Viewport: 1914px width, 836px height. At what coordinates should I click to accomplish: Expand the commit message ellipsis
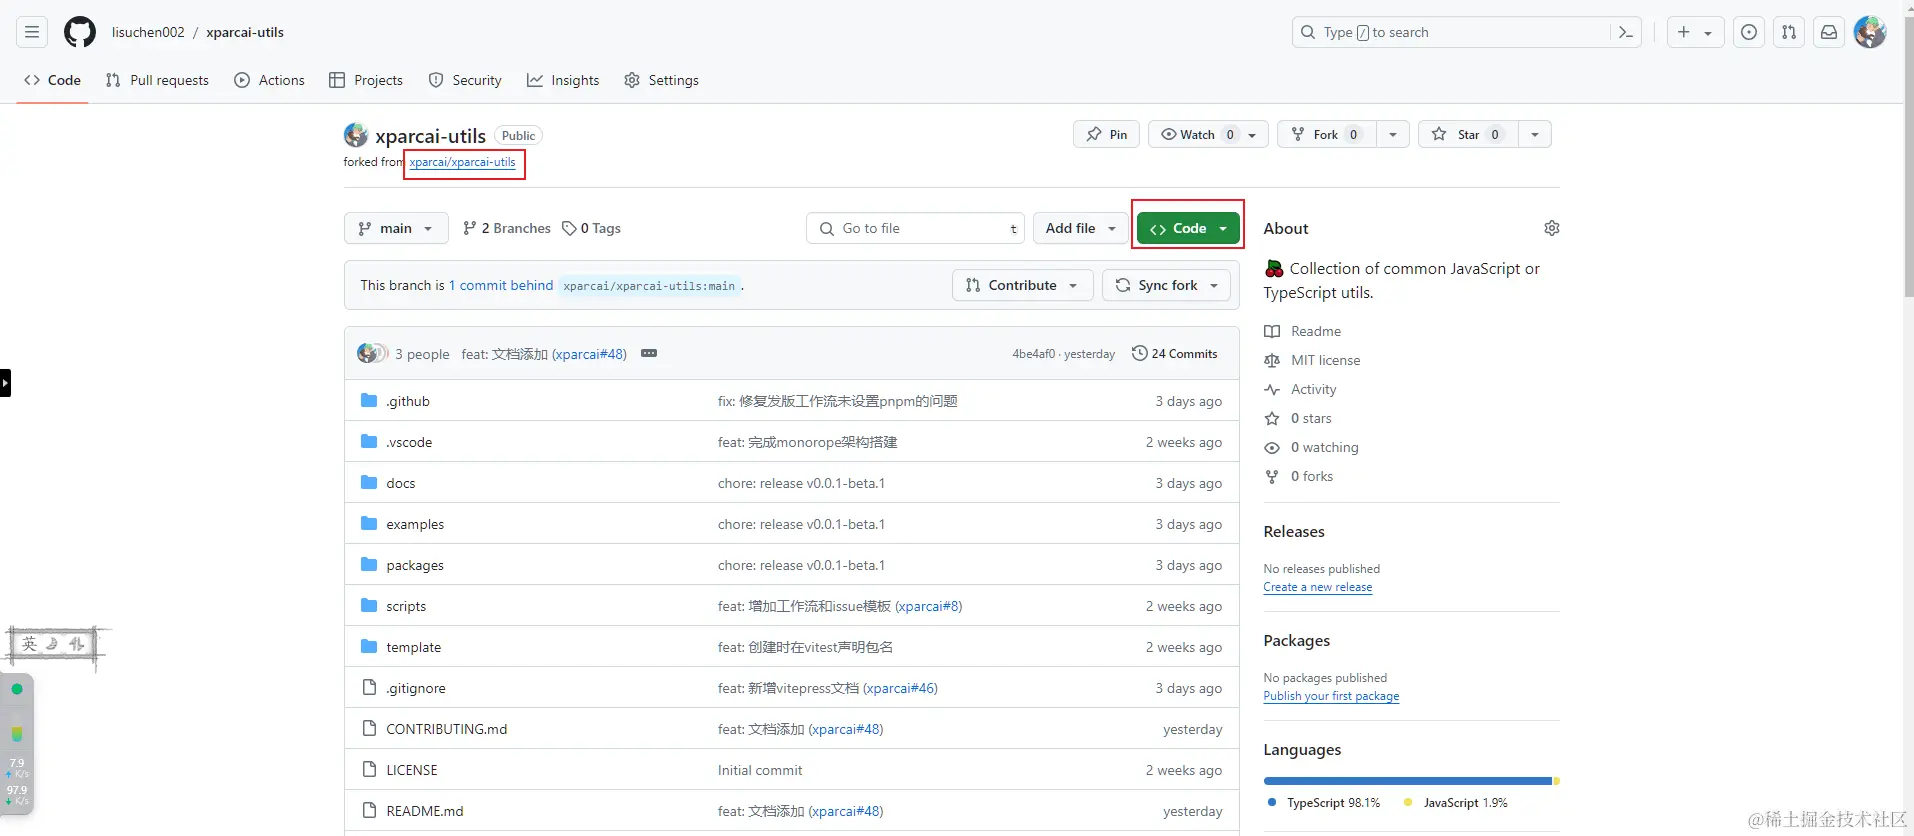[x=649, y=353]
